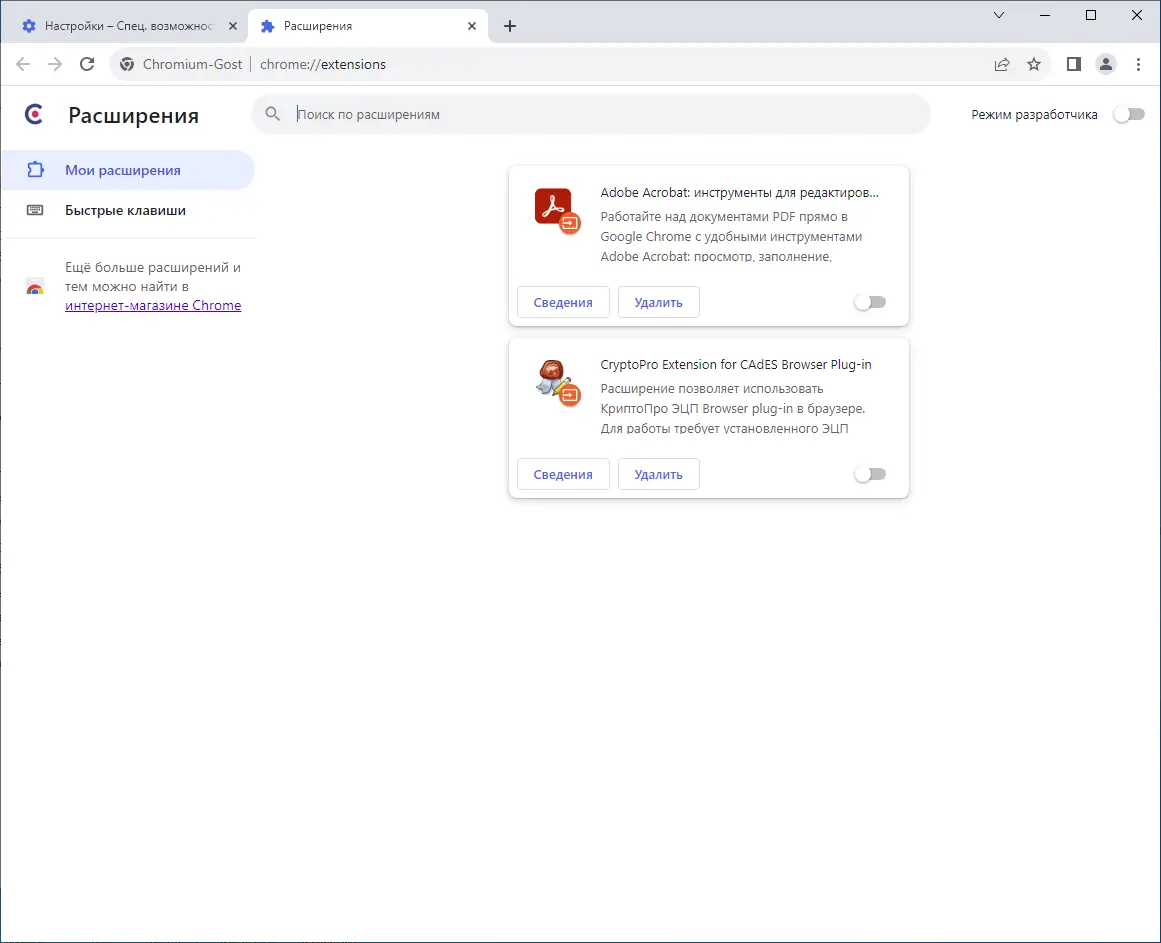Select the Расширения browser tab
Viewport: 1161px width, 943px height.
pyautogui.click(x=368, y=26)
